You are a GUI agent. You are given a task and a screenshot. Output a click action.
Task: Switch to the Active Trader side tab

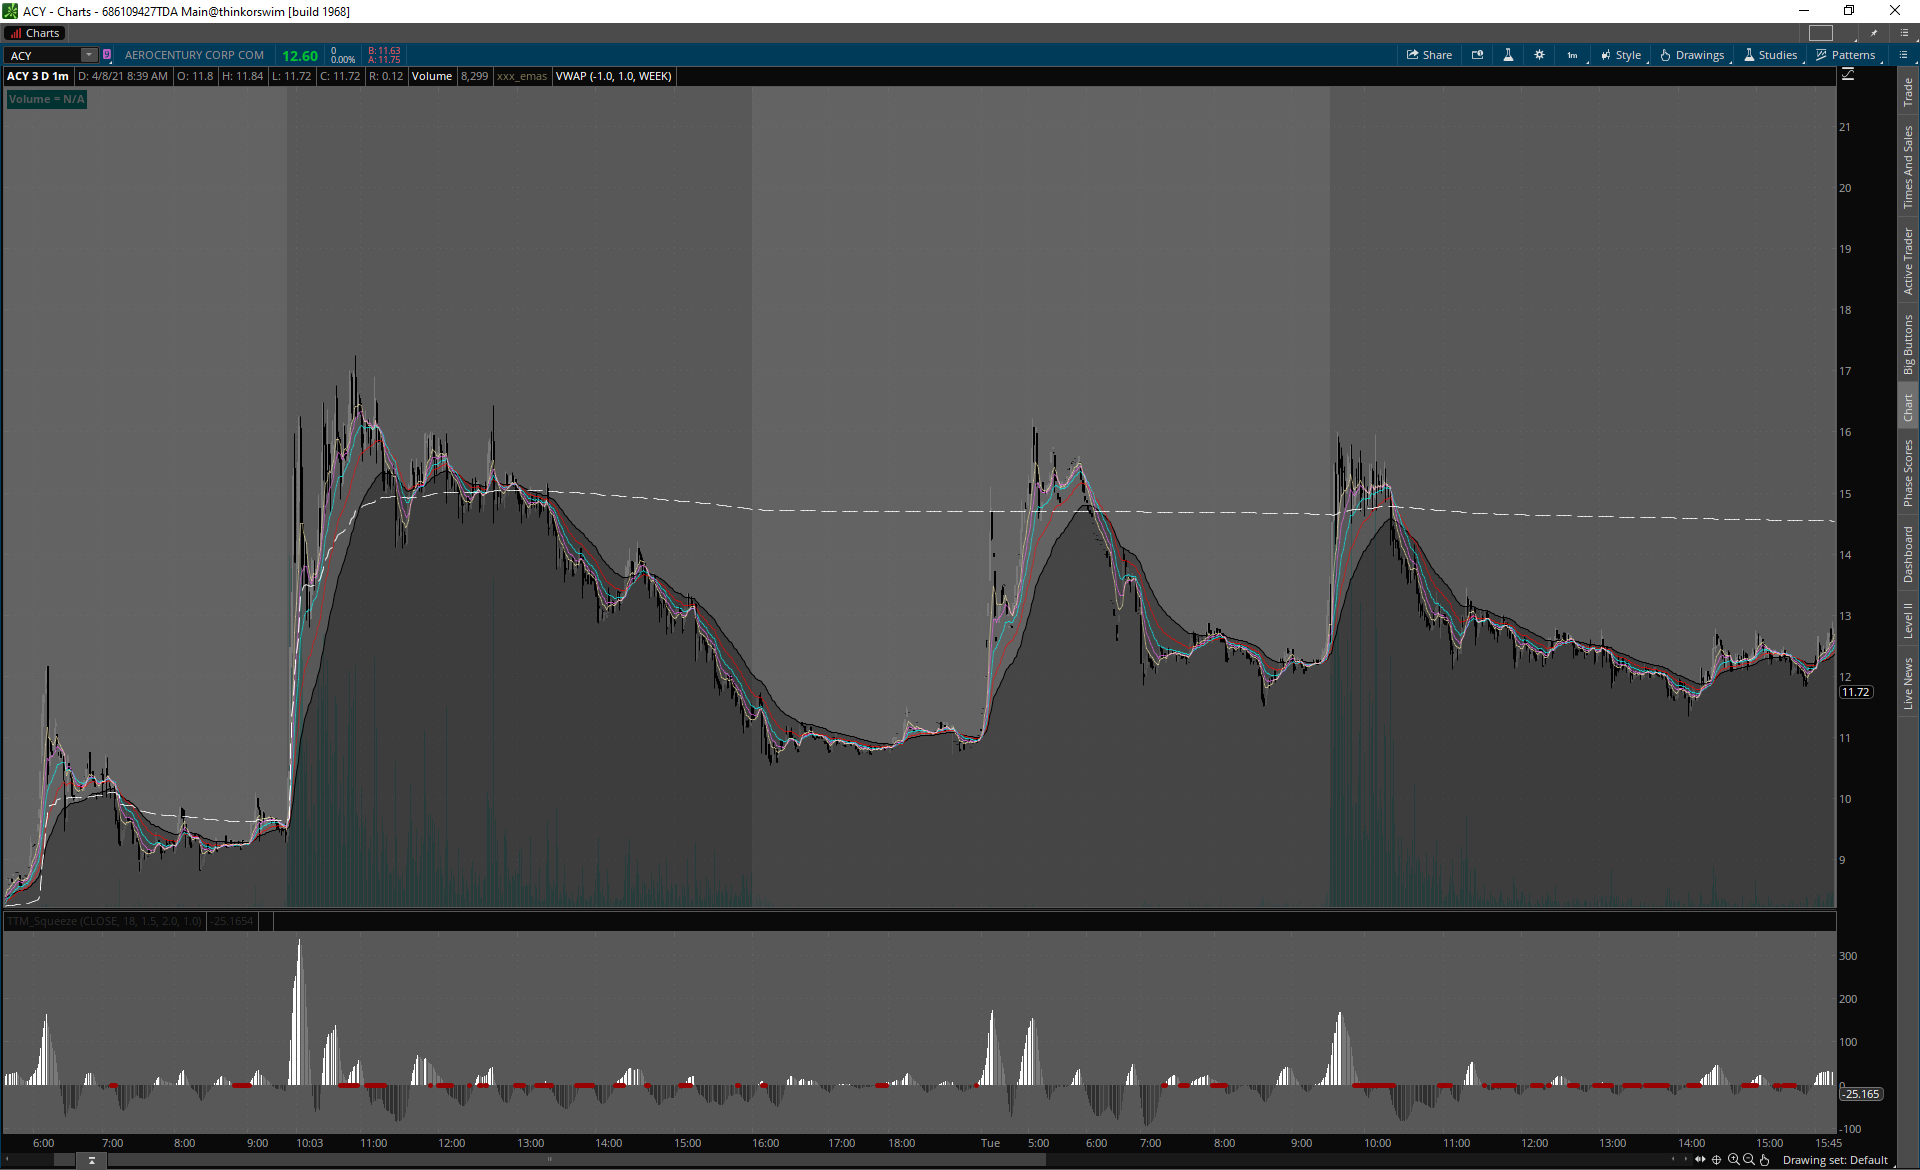[x=1908, y=261]
